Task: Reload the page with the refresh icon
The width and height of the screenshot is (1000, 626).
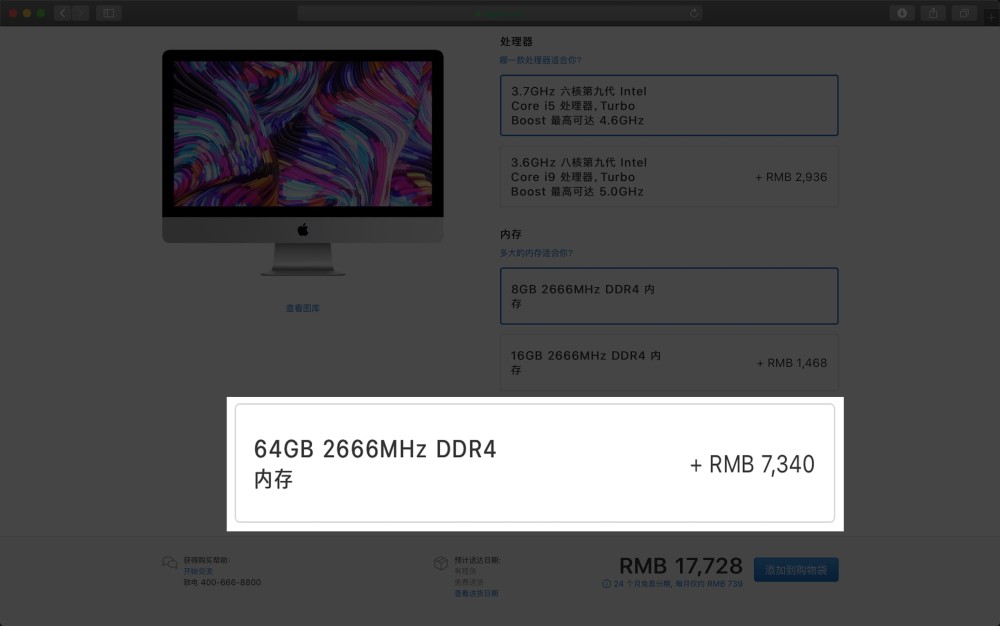Action: click(694, 13)
